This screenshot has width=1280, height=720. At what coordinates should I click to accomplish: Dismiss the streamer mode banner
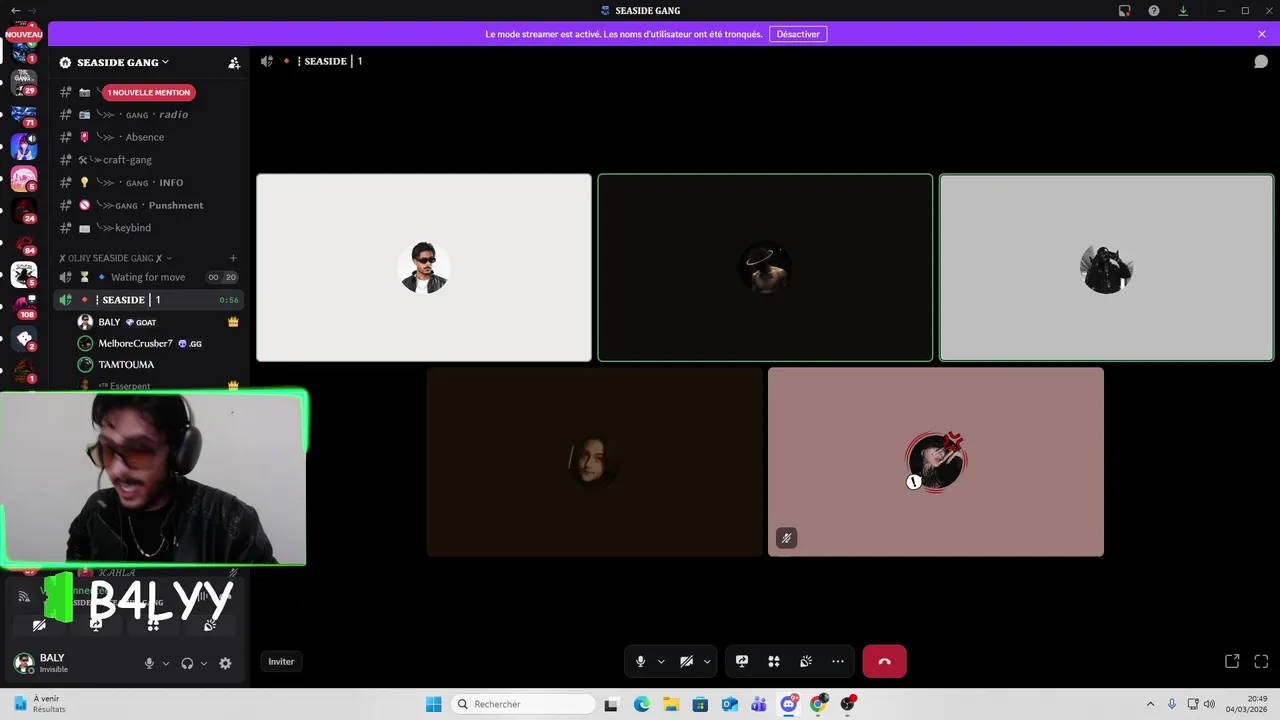pyautogui.click(x=1262, y=34)
